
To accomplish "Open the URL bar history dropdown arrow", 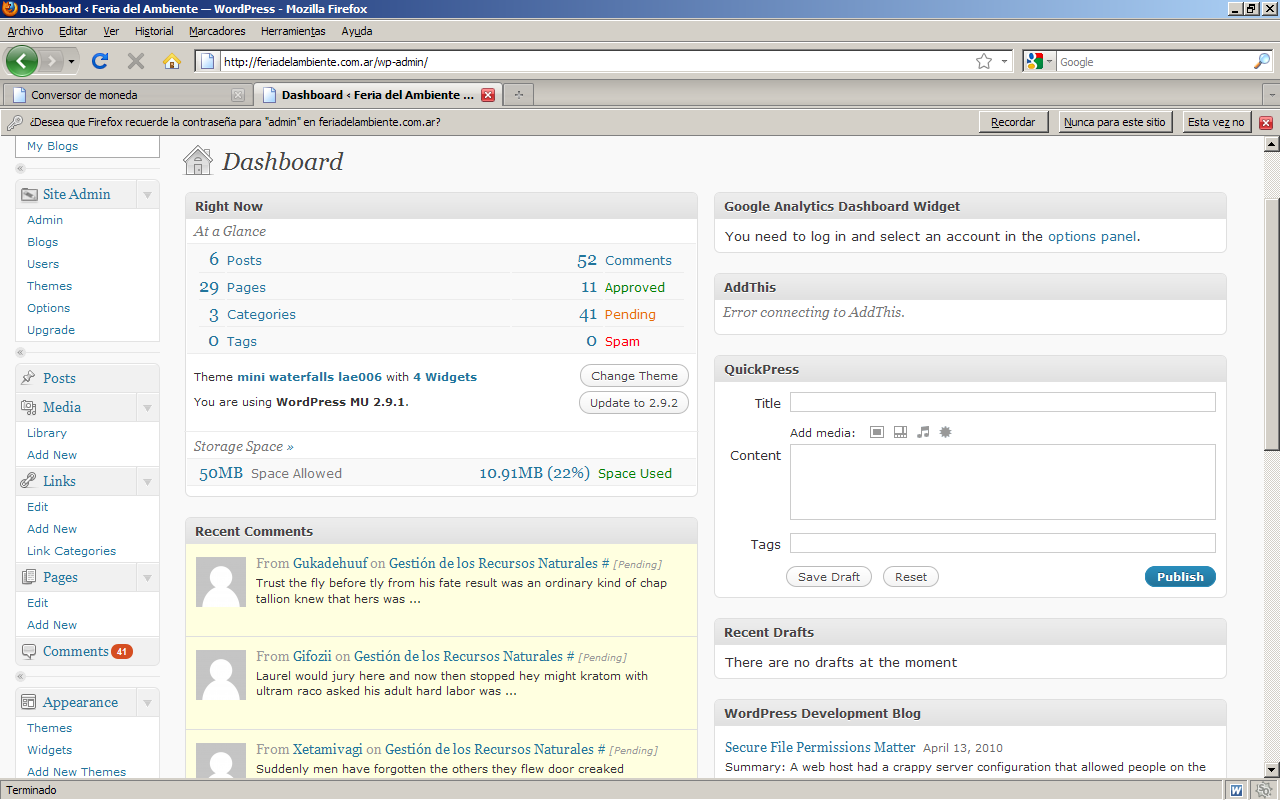I will pos(1005,61).
